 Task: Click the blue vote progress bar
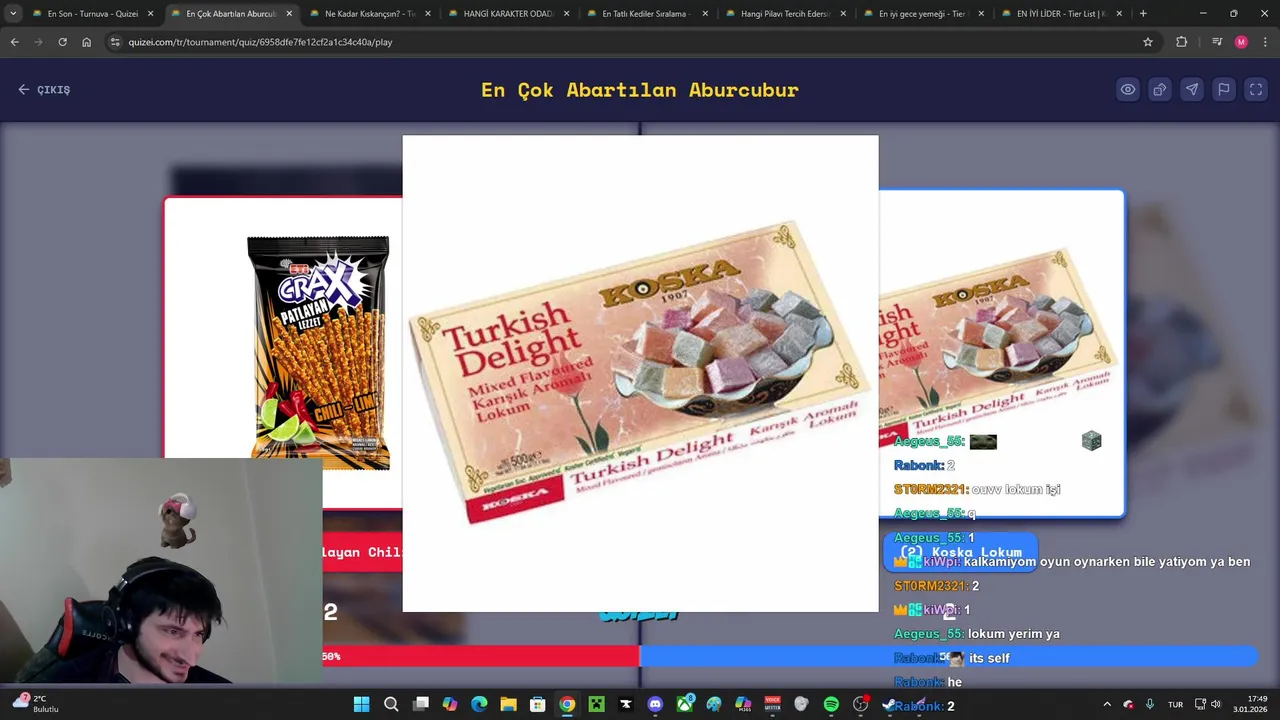point(948,656)
